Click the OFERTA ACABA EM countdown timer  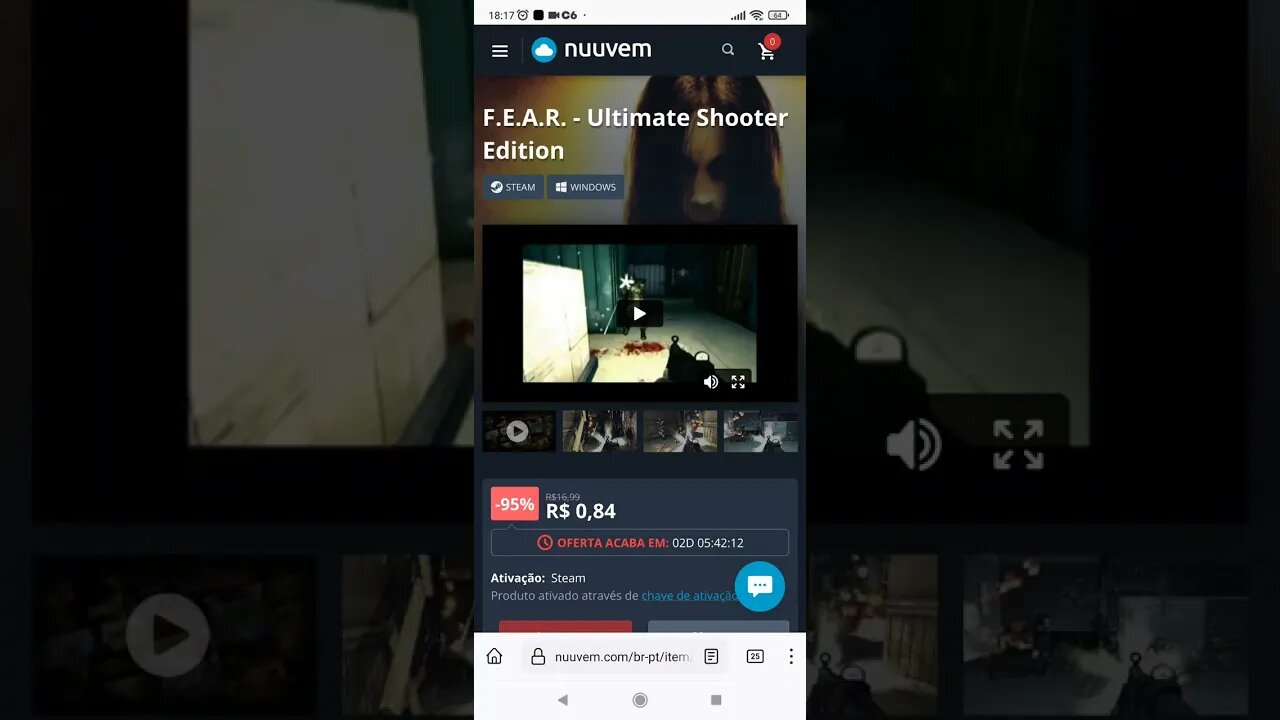pos(640,543)
